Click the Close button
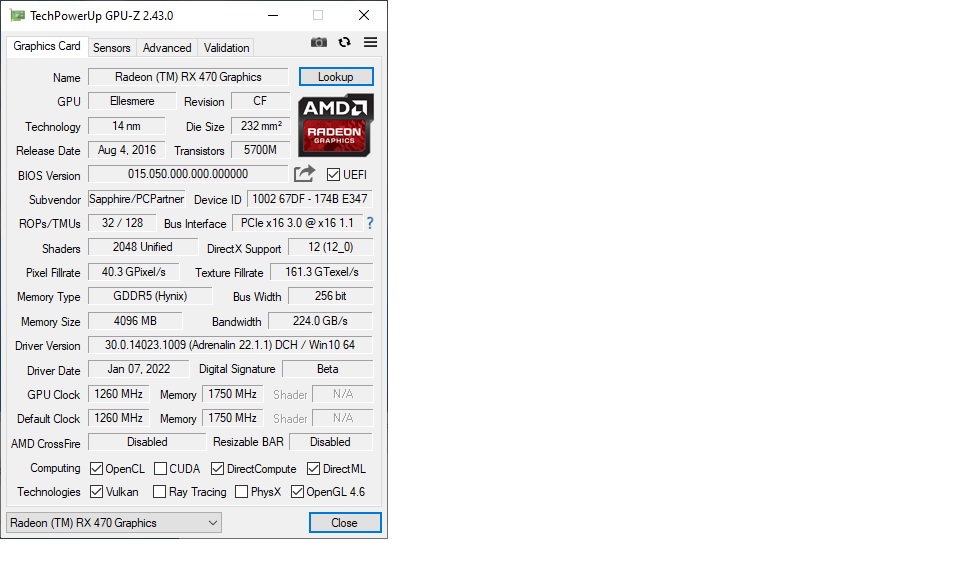The width and height of the screenshot is (966, 573). (344, 522)
